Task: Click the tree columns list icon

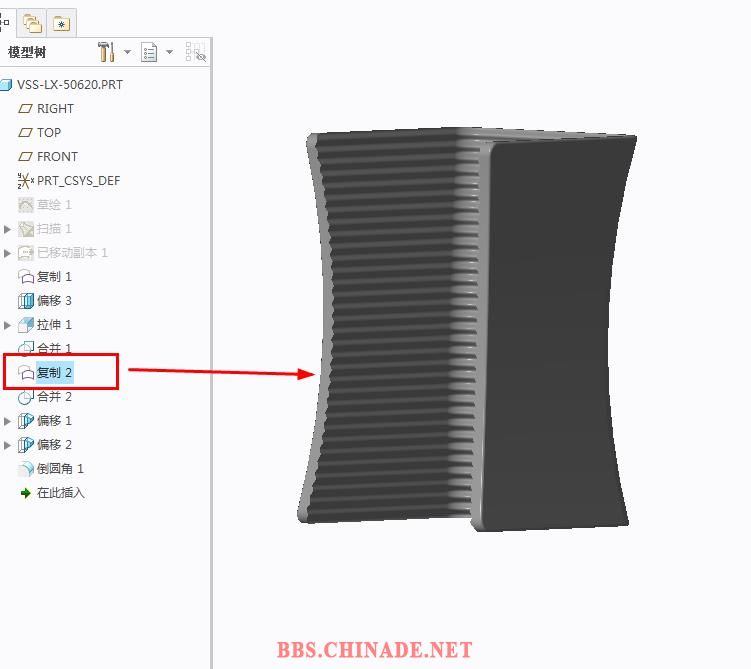Action: [149, 52]
